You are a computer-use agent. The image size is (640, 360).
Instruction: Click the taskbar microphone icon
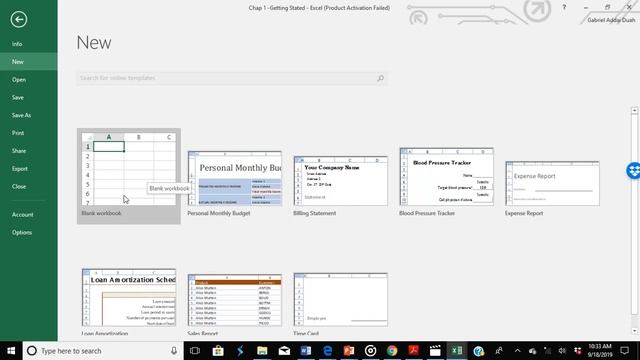tap(174, 351)
